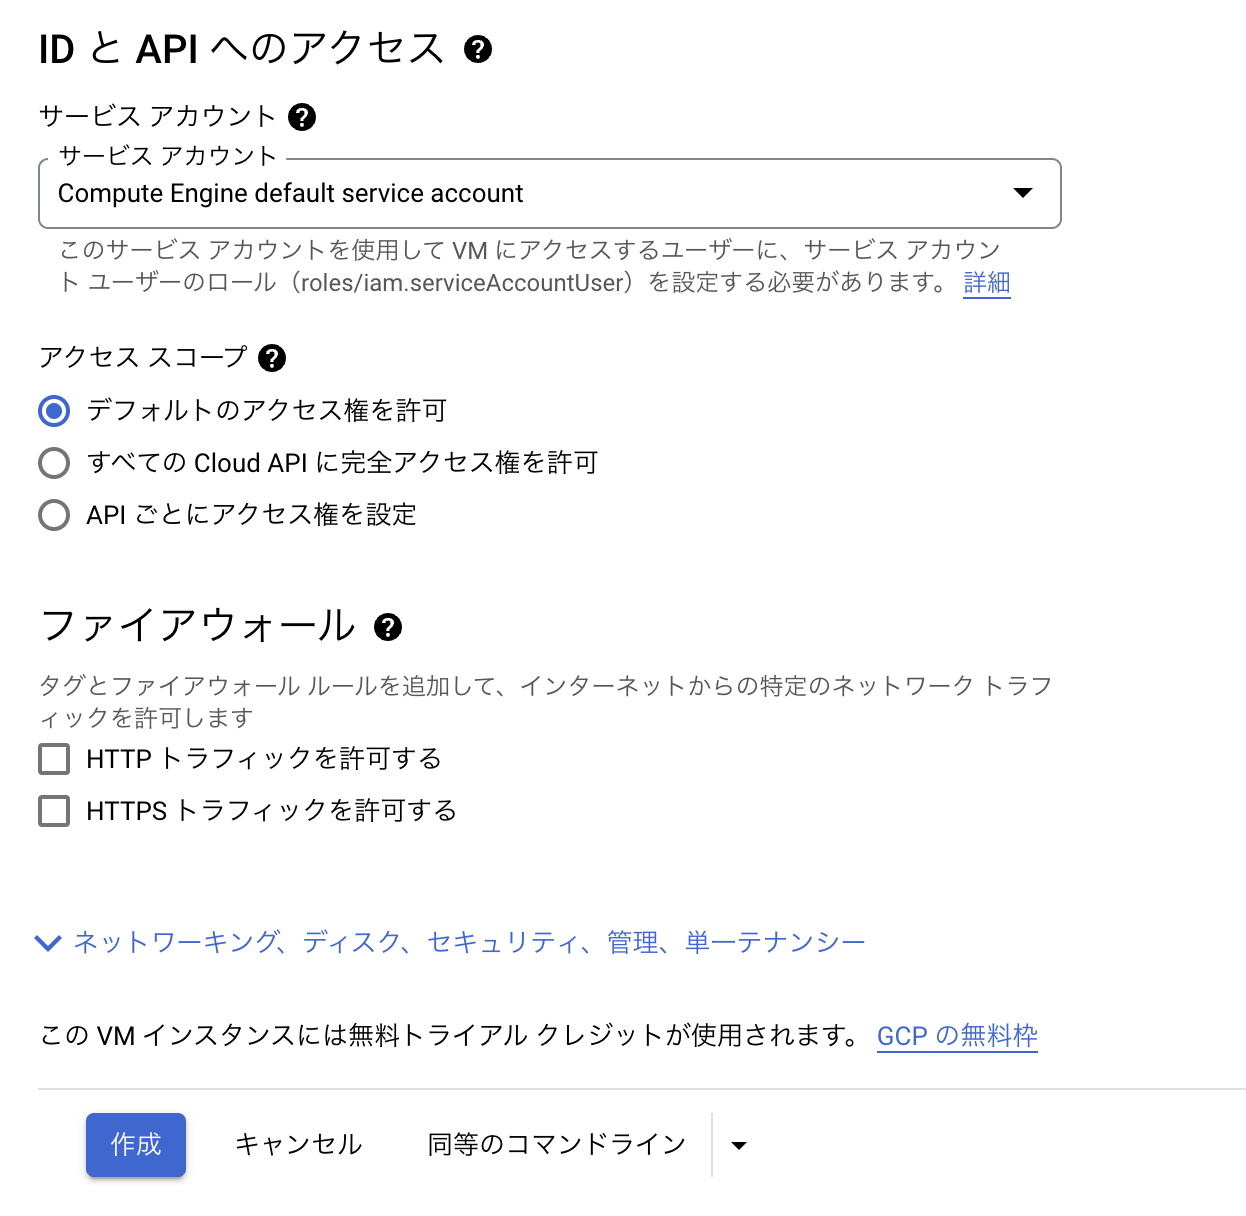Click the service account dropdown arrow
Screen dimensions: 1246x1216
pyautogui.click(x=1022, y=192)
